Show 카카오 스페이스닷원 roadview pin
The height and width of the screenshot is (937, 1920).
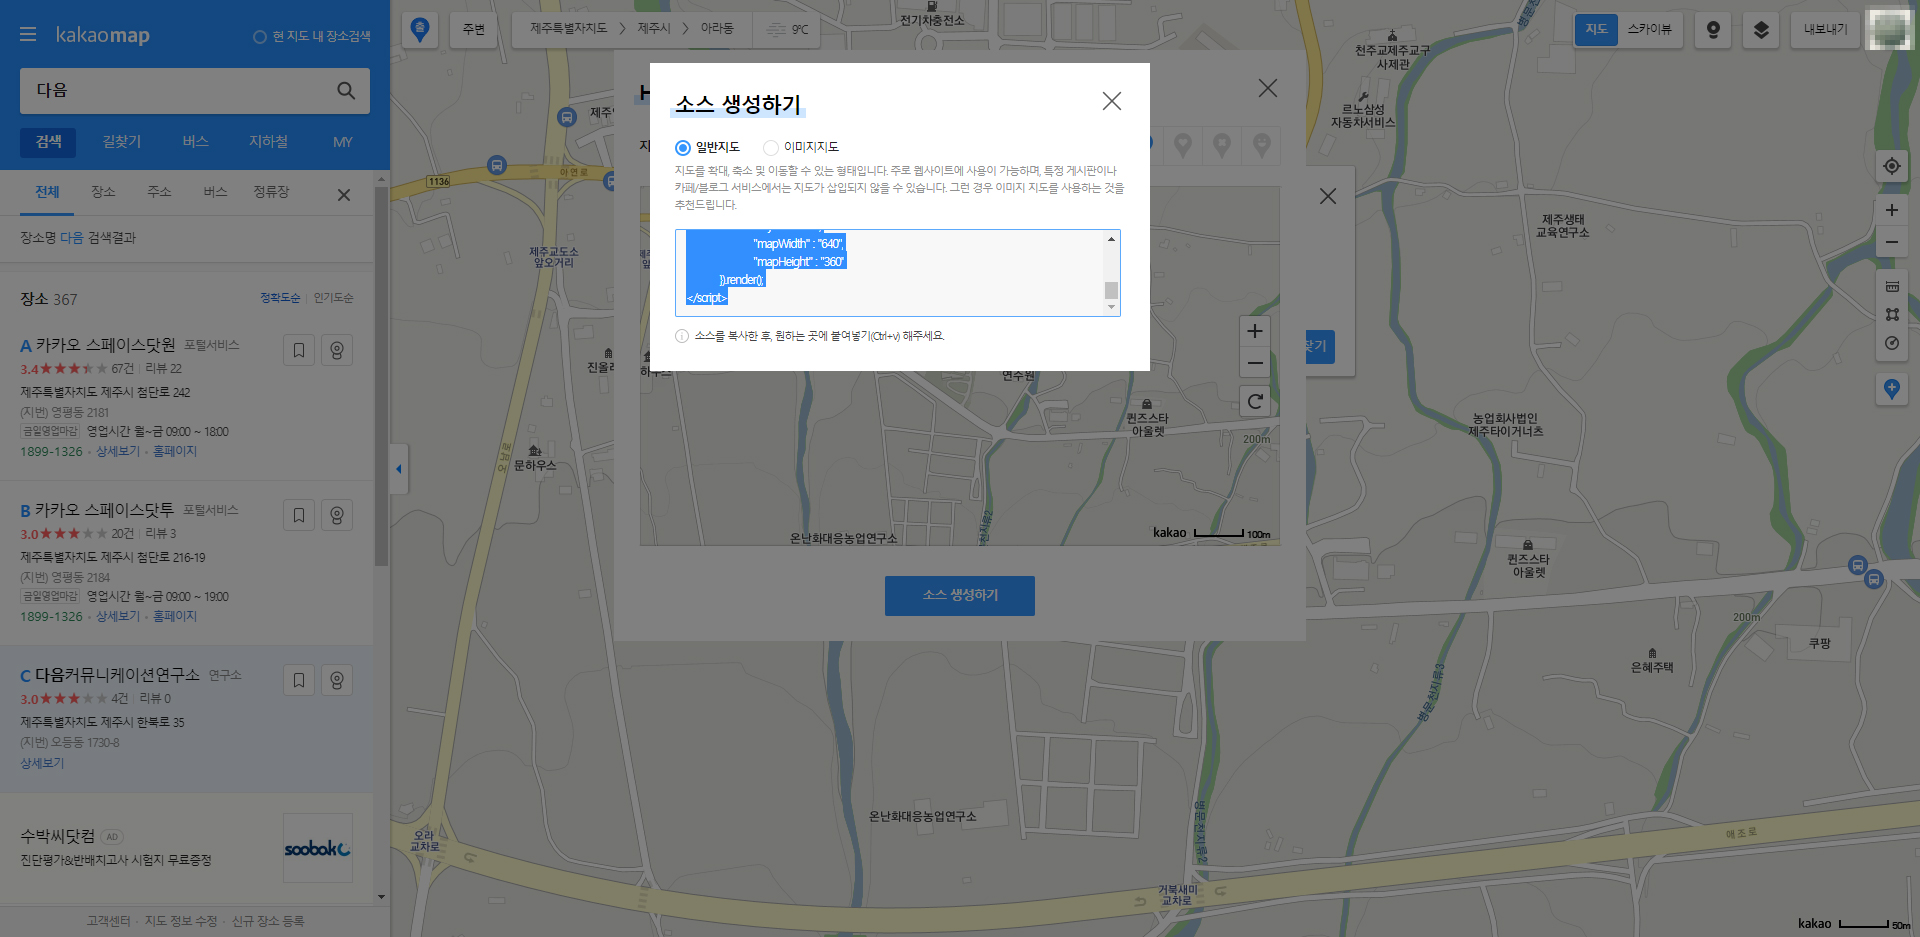point(337,350)
